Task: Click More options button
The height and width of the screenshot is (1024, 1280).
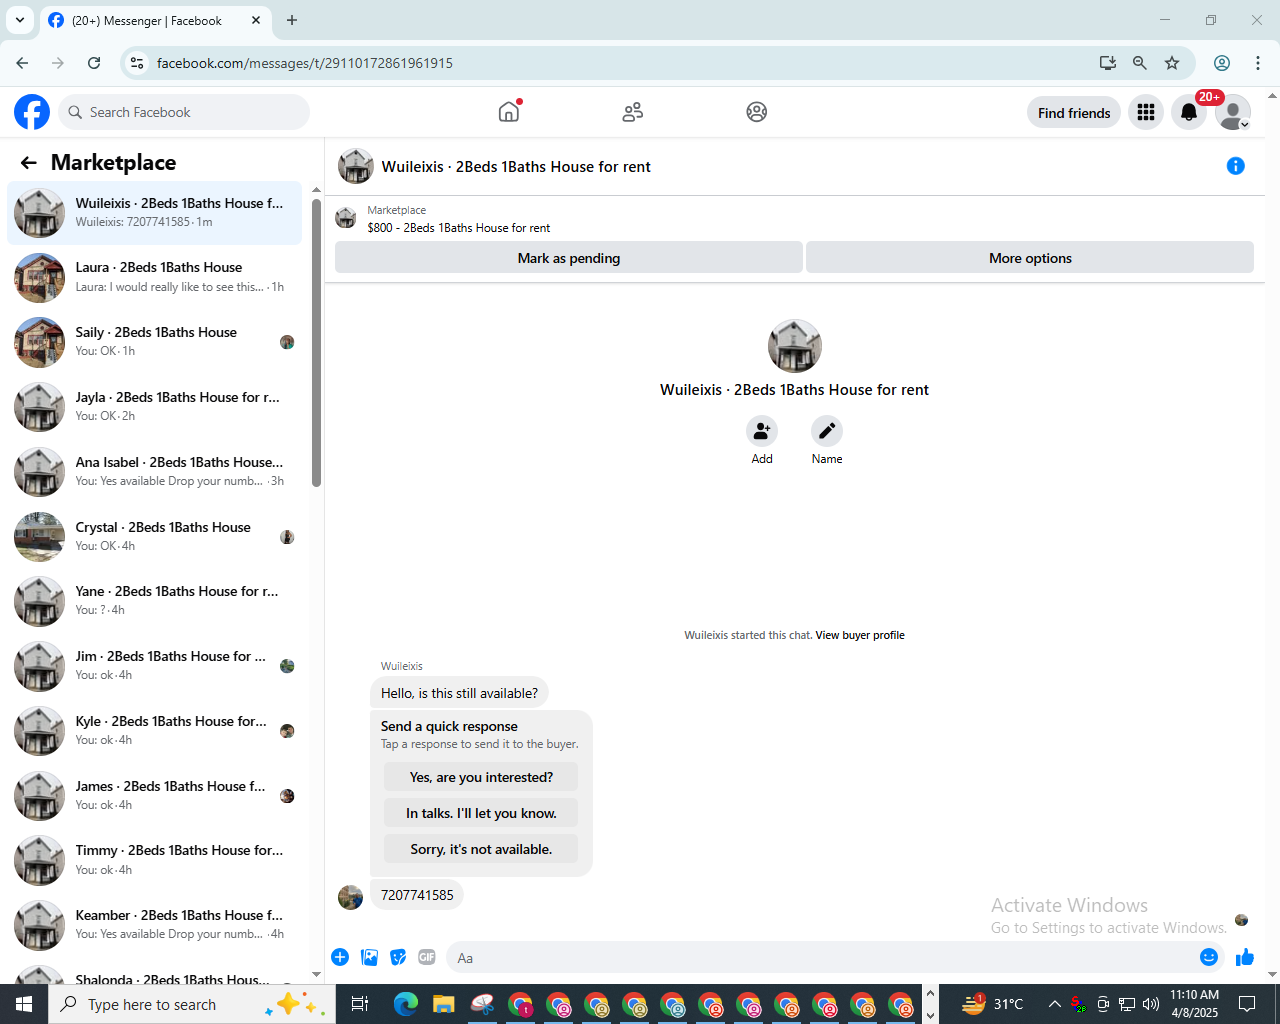Action: click(1030, 258)
